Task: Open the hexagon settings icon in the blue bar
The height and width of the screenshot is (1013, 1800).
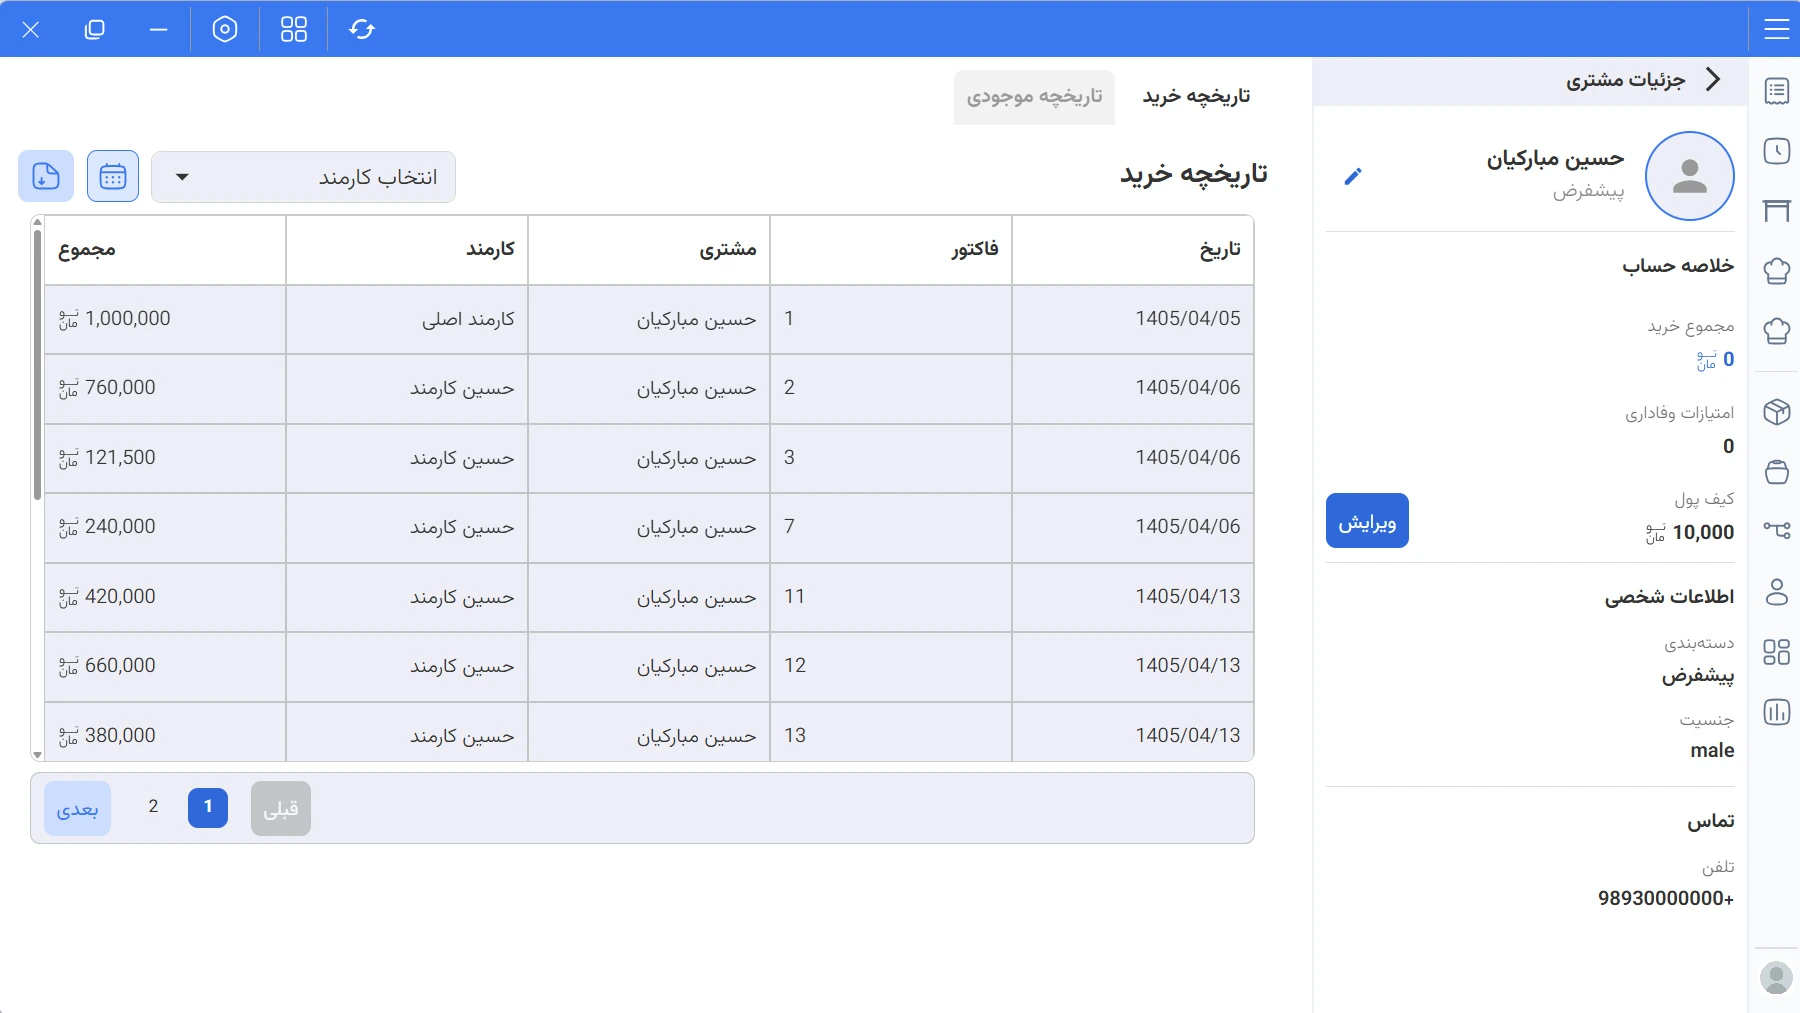Action: (225, 29)
